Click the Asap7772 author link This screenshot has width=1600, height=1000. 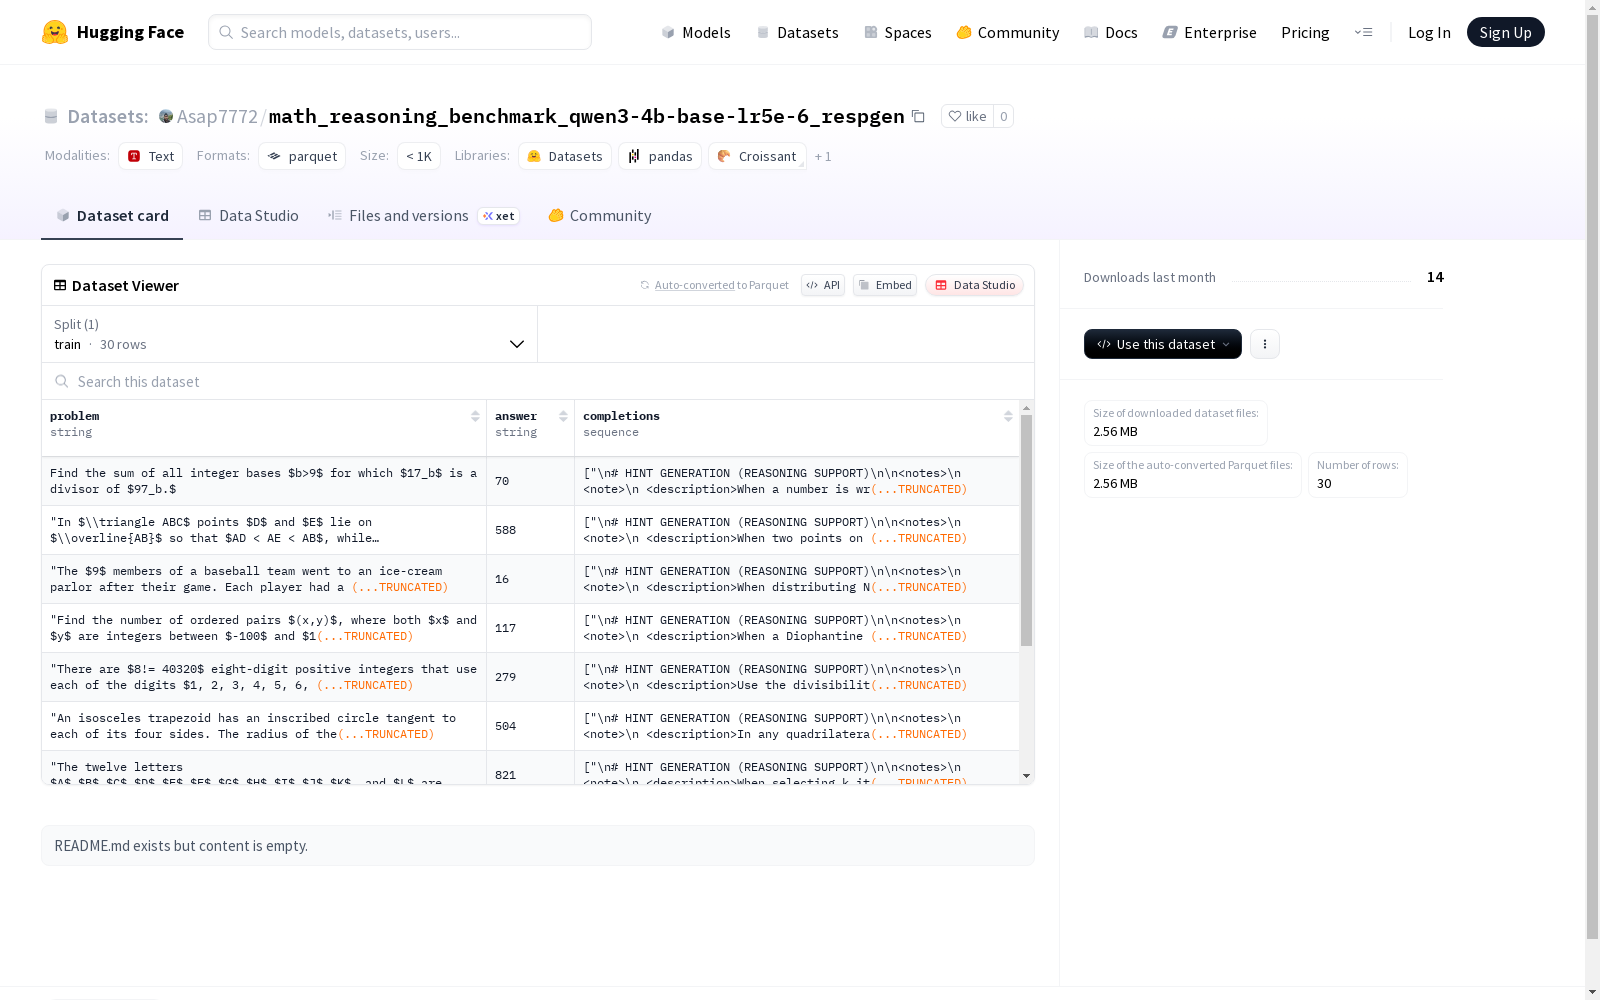coord(217,116)
